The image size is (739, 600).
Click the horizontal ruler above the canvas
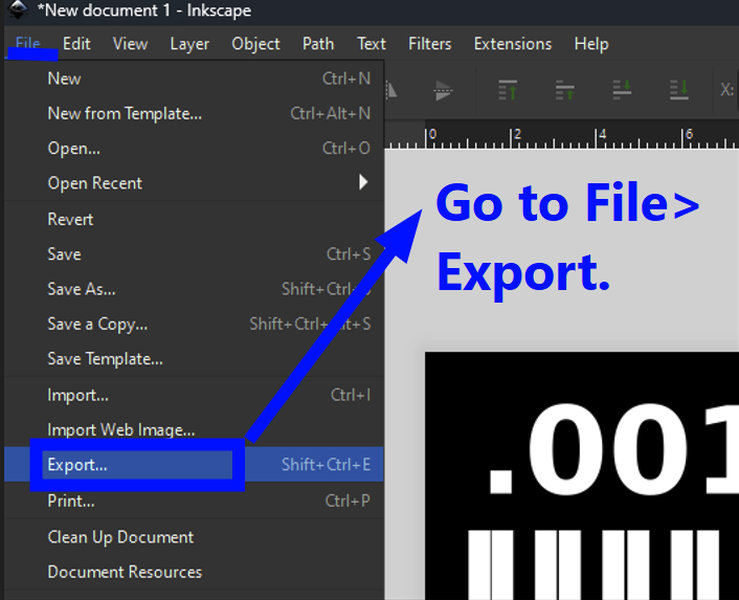(562, 136)
